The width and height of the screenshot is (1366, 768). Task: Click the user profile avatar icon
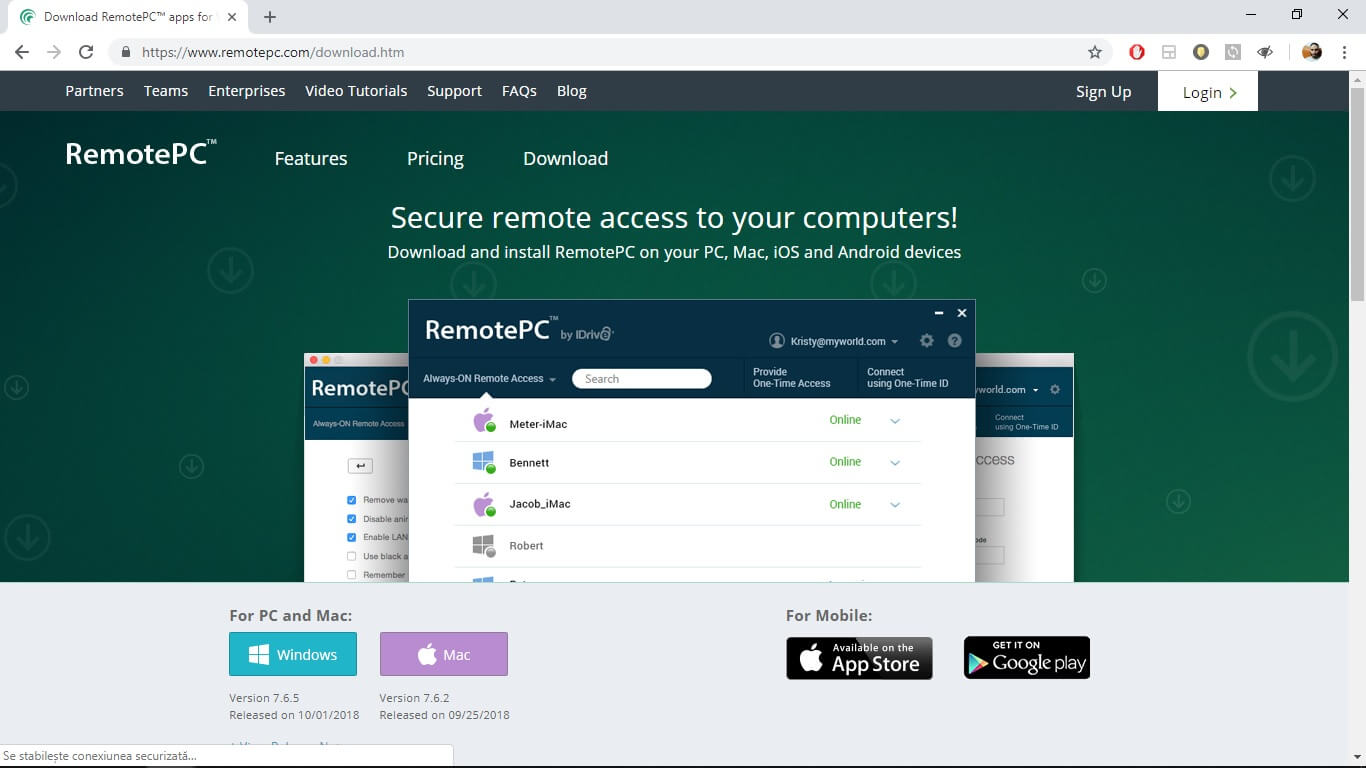pyautogui.click(x=1312, y=52)
